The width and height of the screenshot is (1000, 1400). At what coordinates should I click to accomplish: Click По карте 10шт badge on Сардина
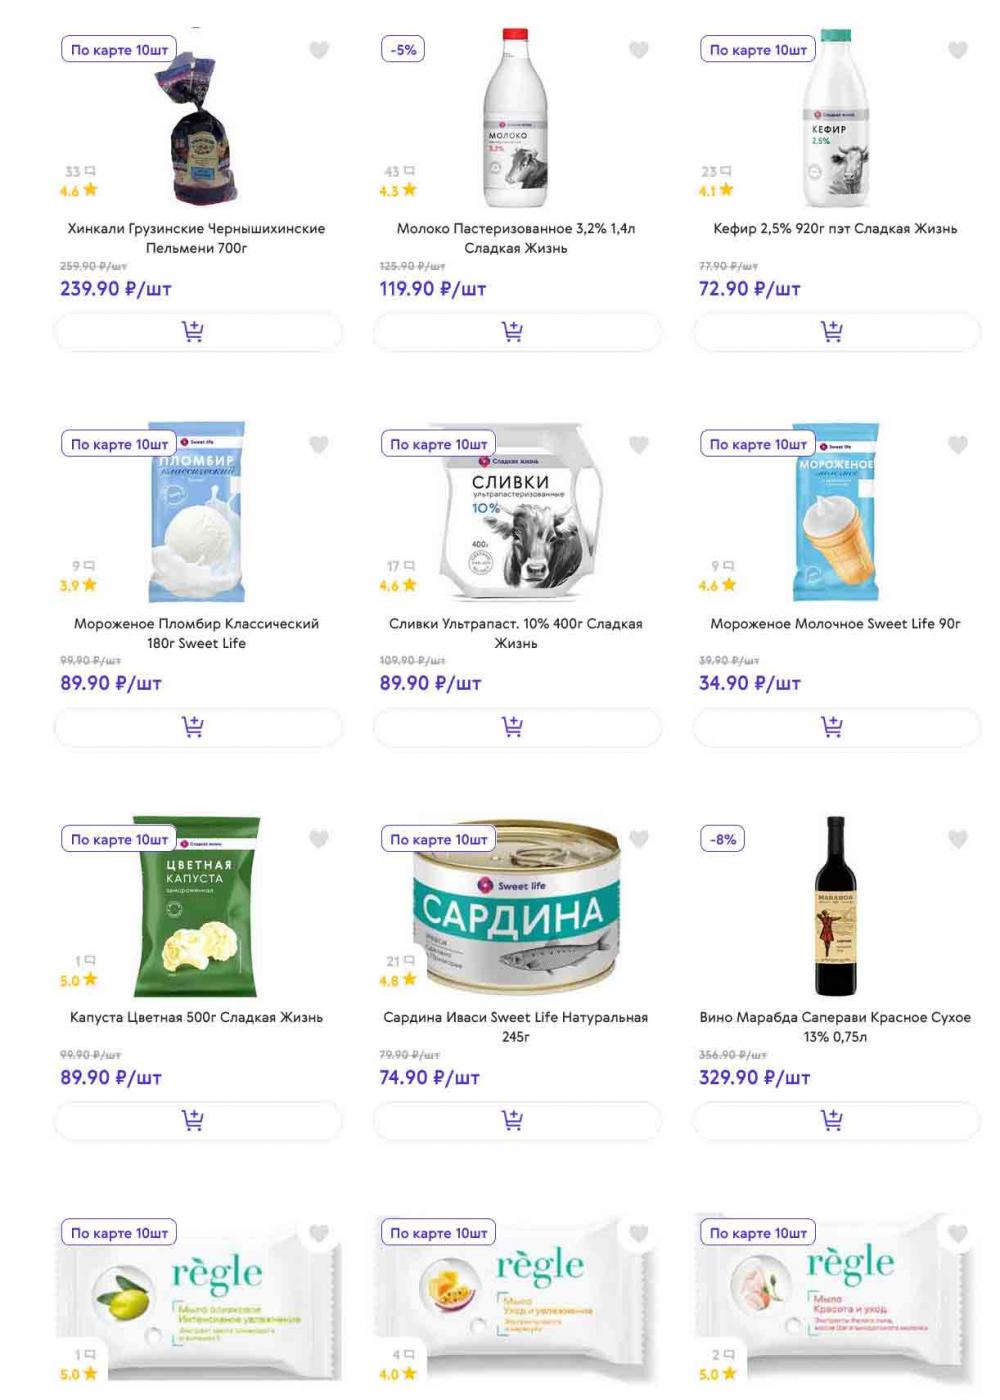click(x=439, y=839)
